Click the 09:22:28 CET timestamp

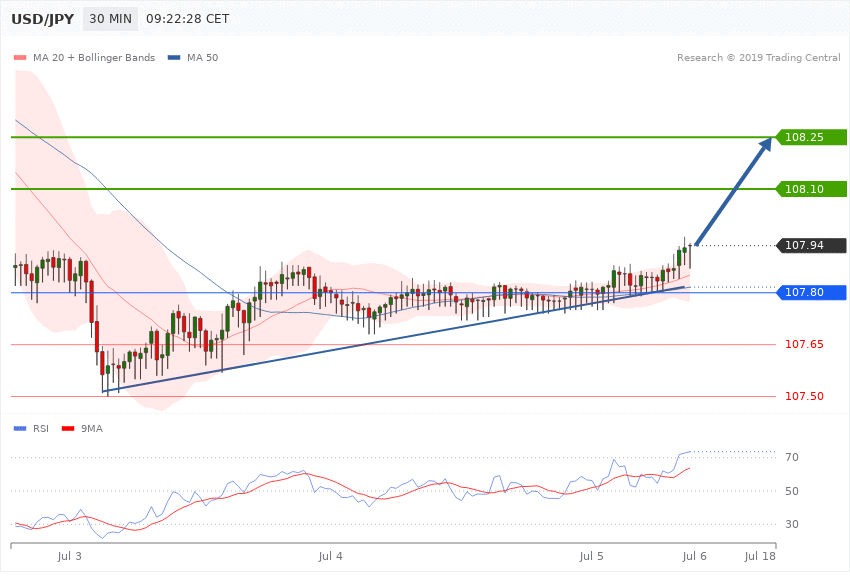click(188, 19)
